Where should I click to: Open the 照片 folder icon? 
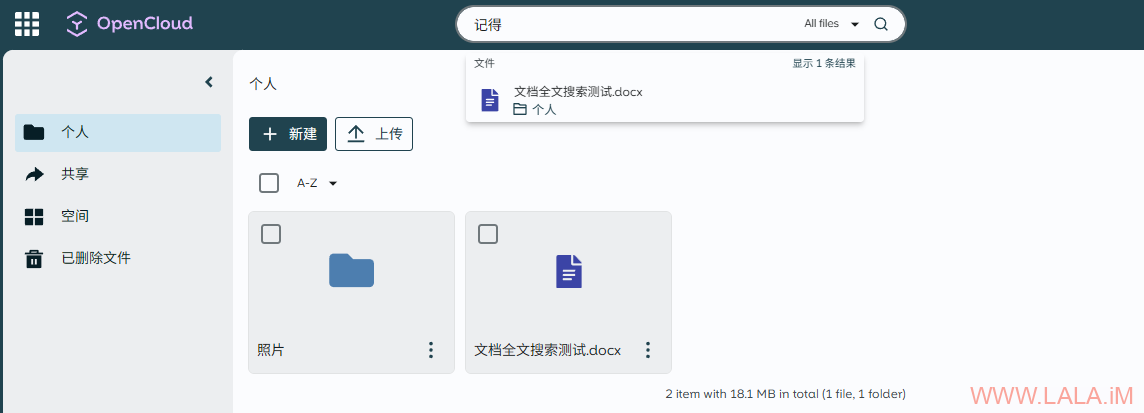[x=351, y=271]
